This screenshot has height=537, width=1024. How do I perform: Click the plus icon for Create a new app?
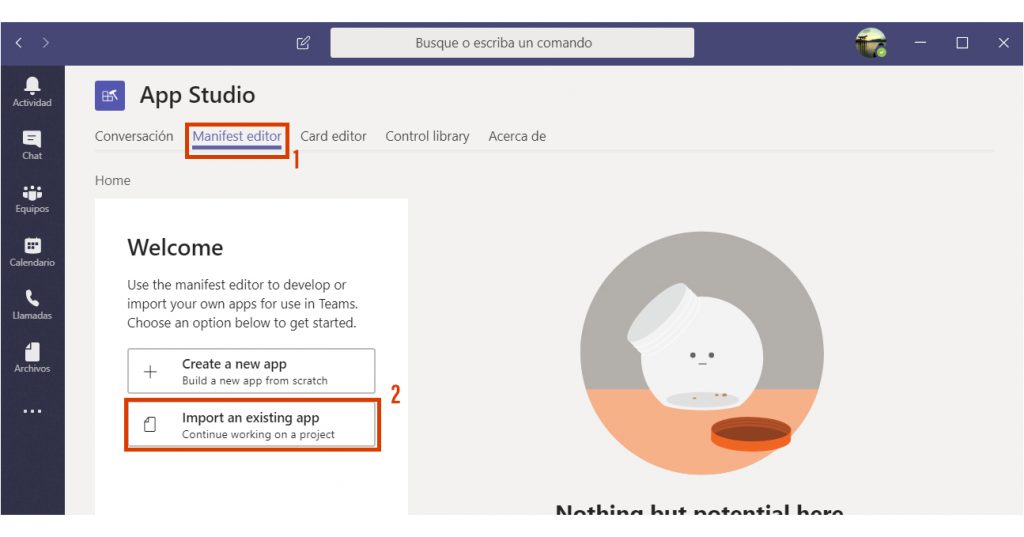click(150, 372)
